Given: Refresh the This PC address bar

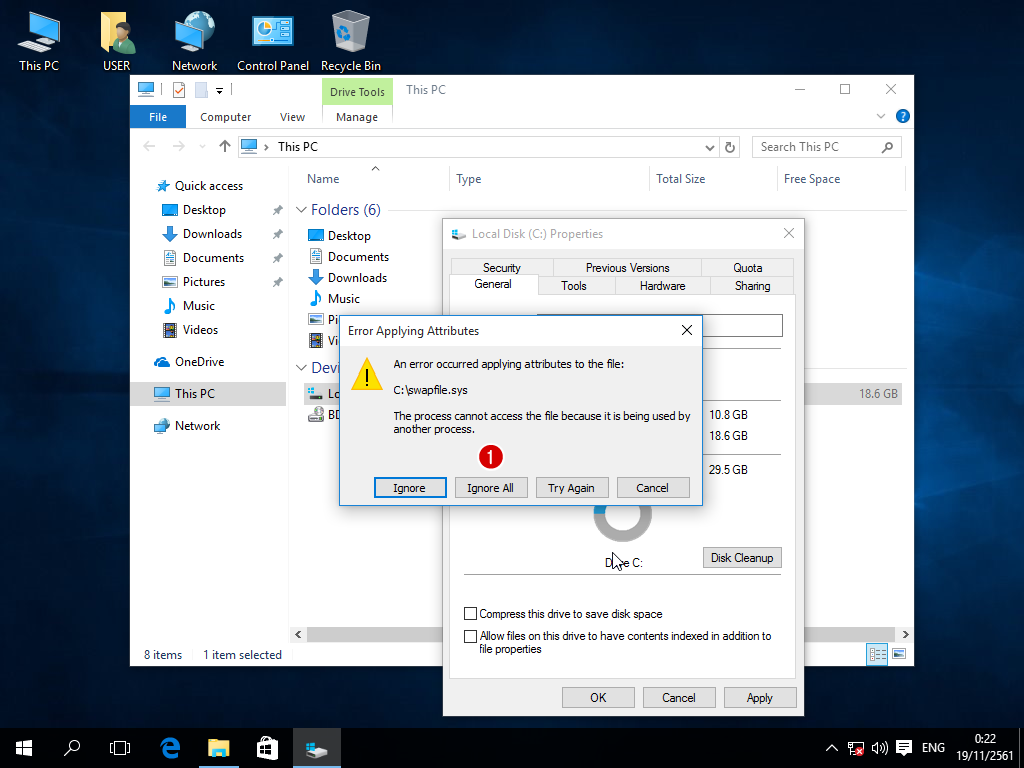Looking at the screenshot, I should [x=730, y=147].
